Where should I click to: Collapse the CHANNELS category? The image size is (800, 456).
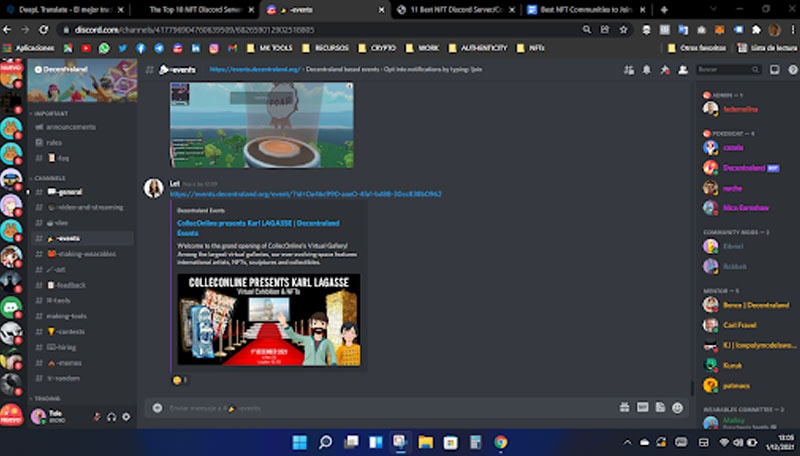(48, 178)
